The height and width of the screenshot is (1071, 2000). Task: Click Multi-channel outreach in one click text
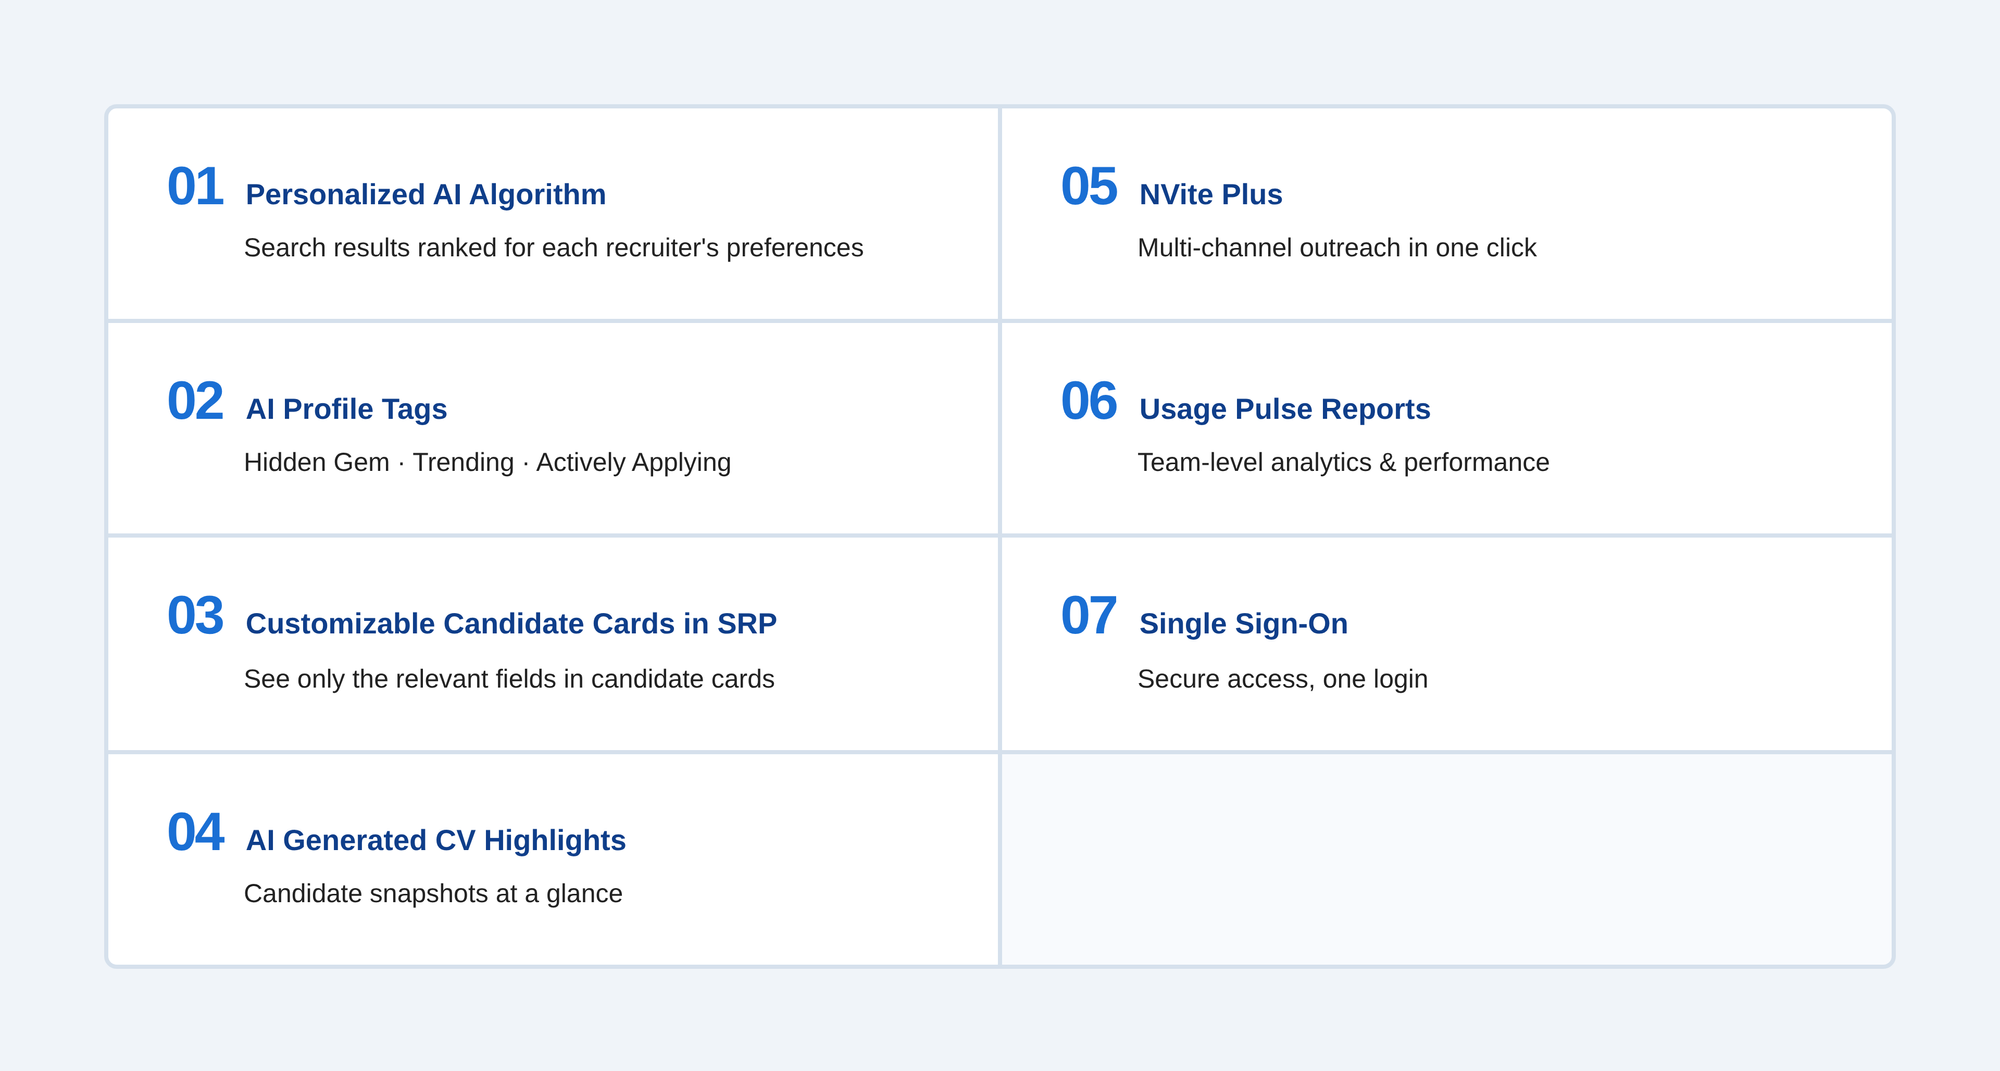1337,248
